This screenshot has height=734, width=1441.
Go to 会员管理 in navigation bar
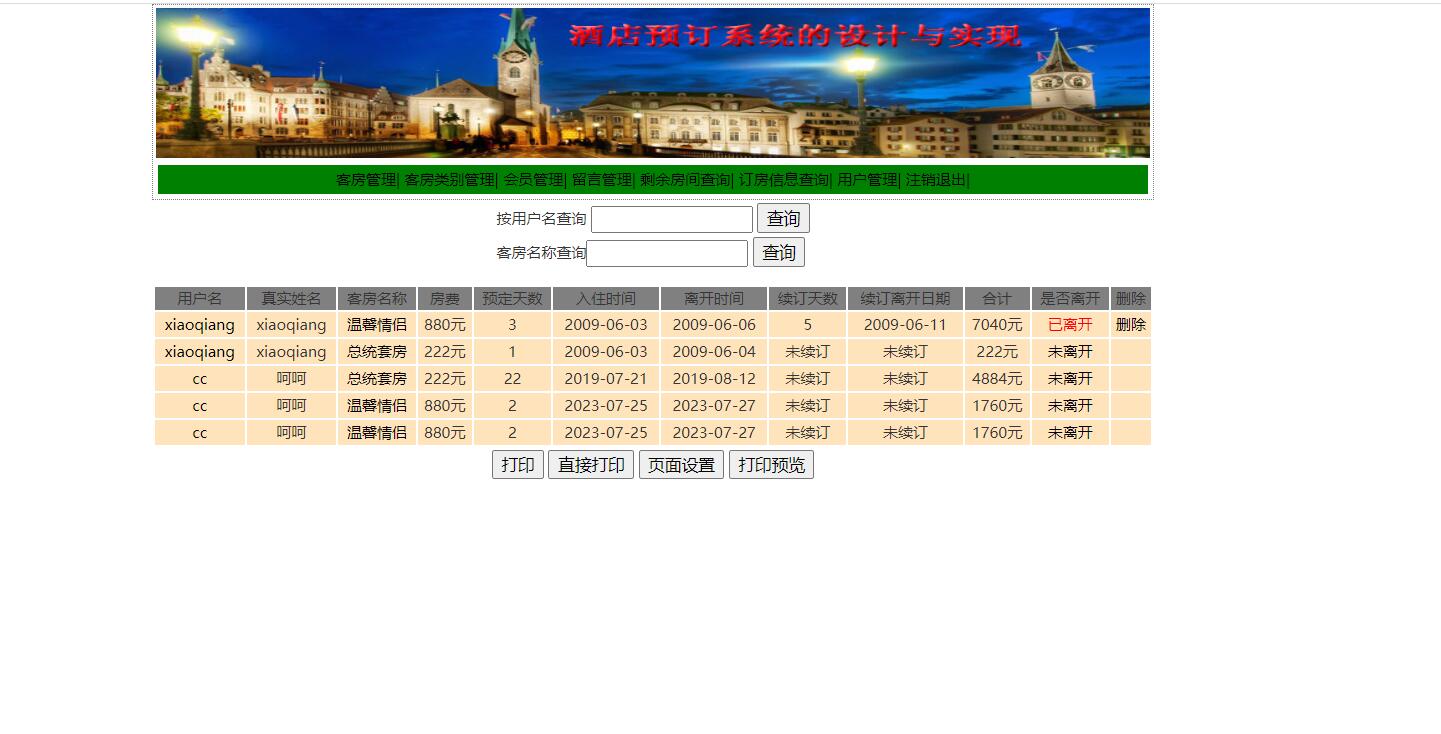[x=533, y=180]
